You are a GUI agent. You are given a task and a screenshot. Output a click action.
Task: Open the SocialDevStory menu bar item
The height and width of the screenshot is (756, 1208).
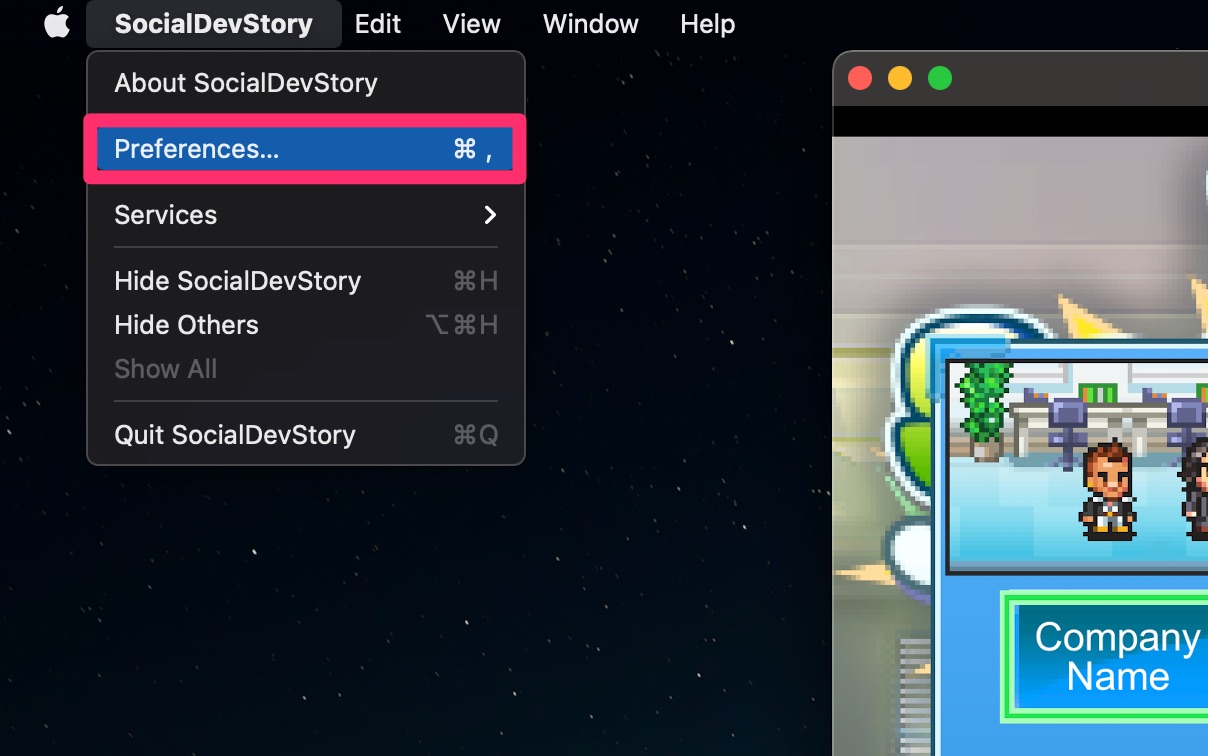214,24
